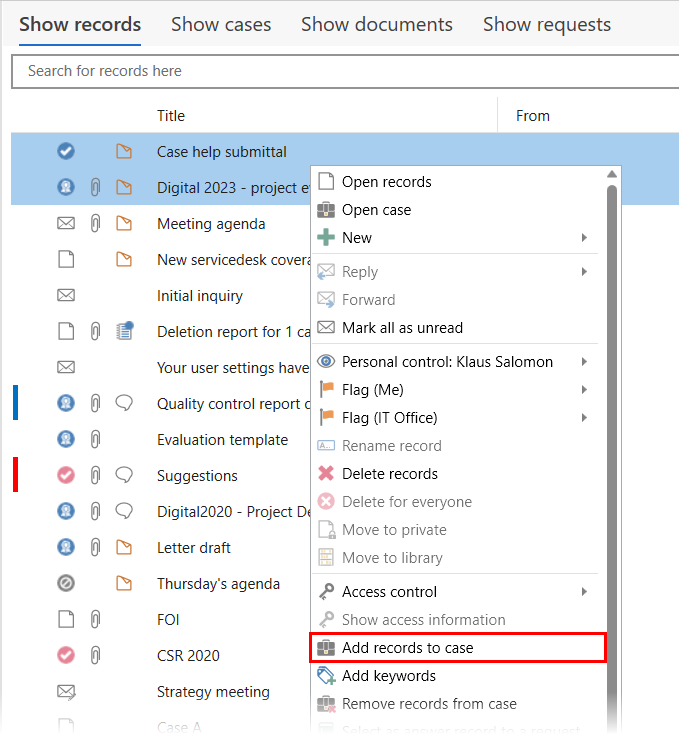The height and width of the screenshot is (743, 679).
Task: Expand the Personal control submenu arrow
Action: pos(584,362)
